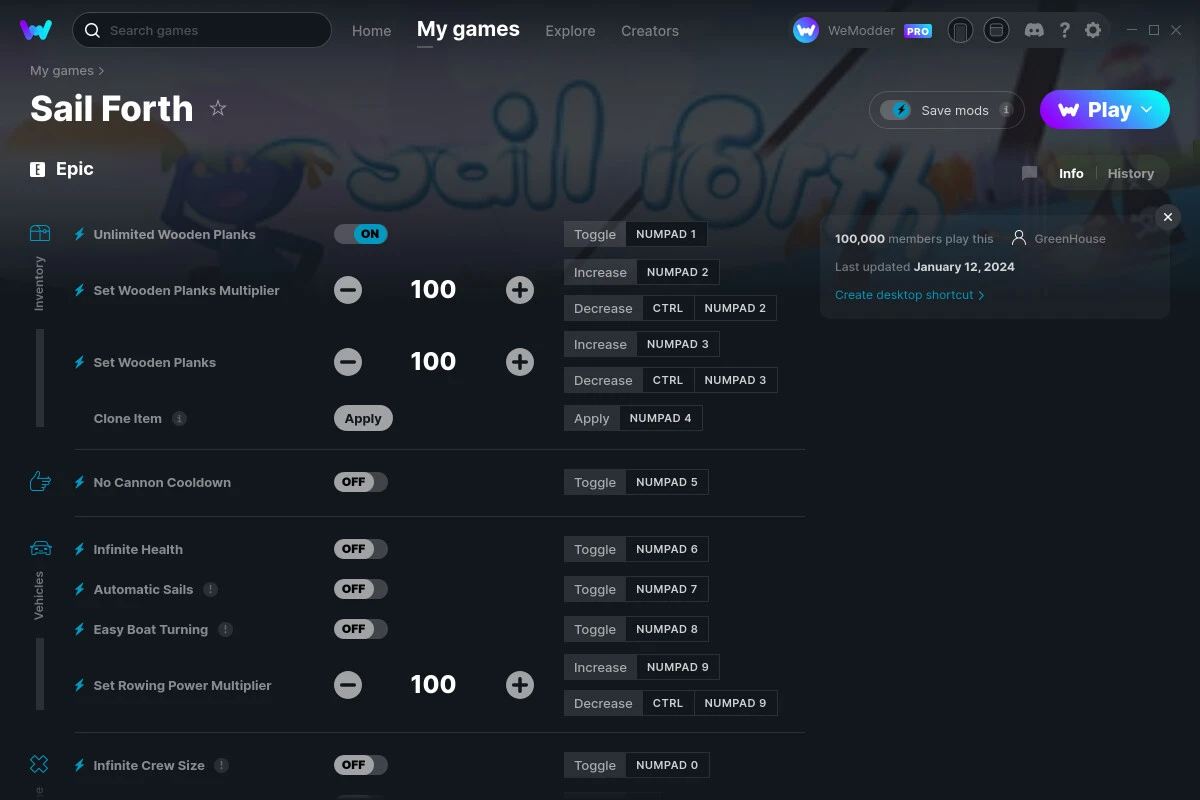Turn off Unlimited Wooden Planks toggle
Screen dimensions: 1200x800
(361, 234)
